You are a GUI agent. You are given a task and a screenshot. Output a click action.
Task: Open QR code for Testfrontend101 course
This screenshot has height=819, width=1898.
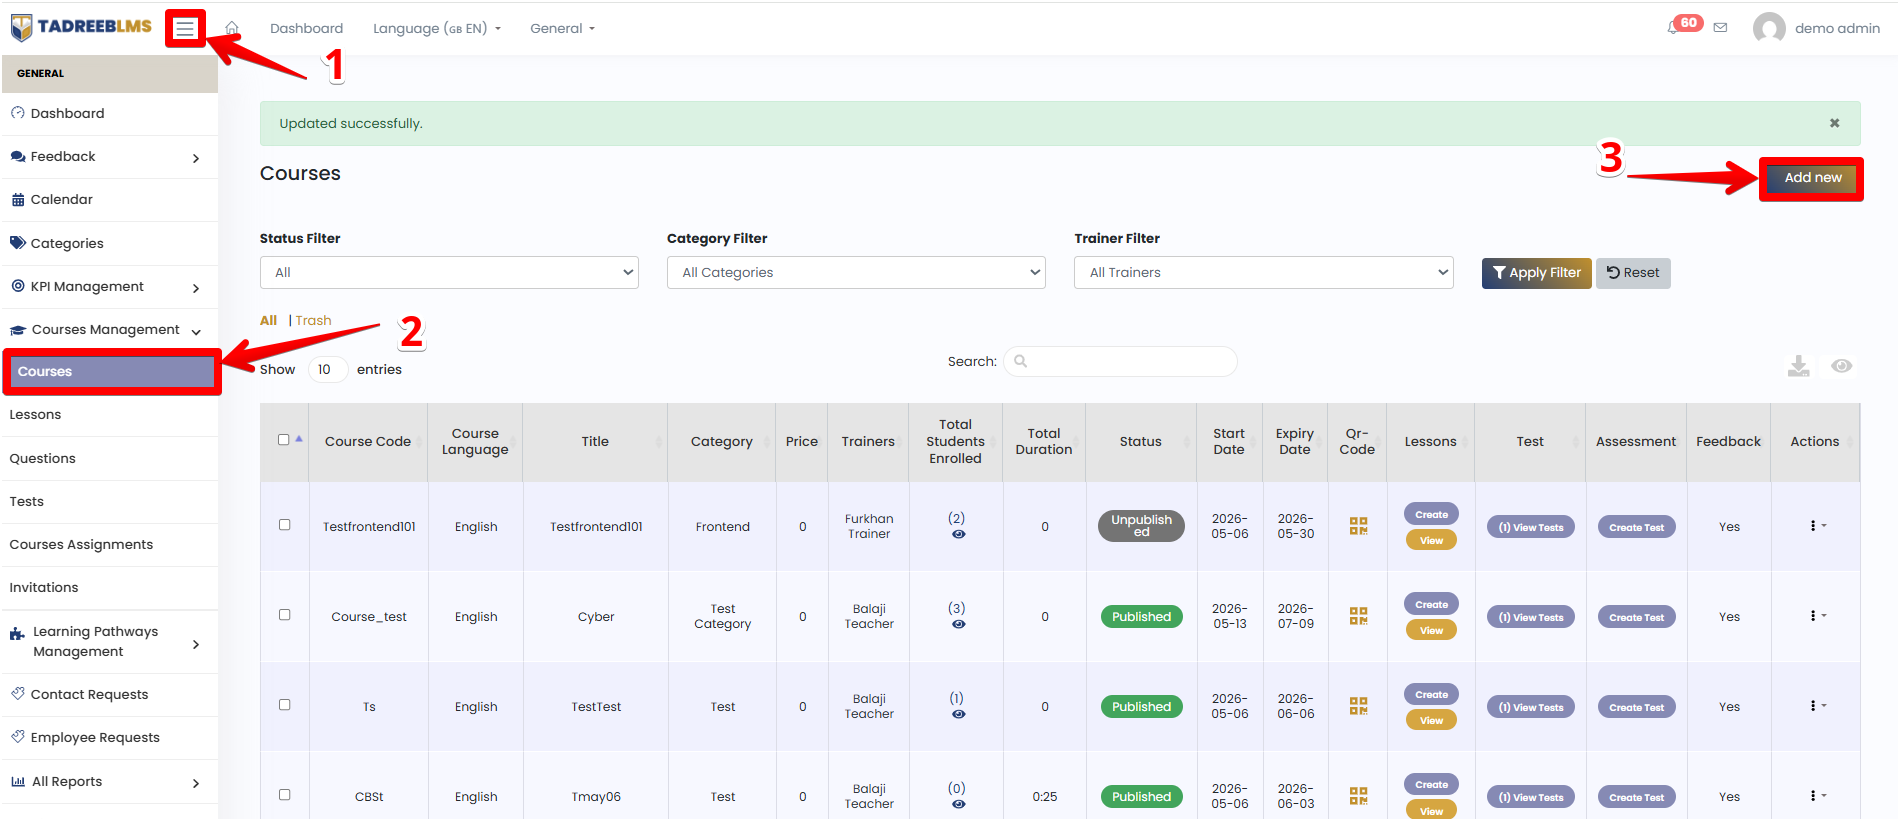[1358, 526]
